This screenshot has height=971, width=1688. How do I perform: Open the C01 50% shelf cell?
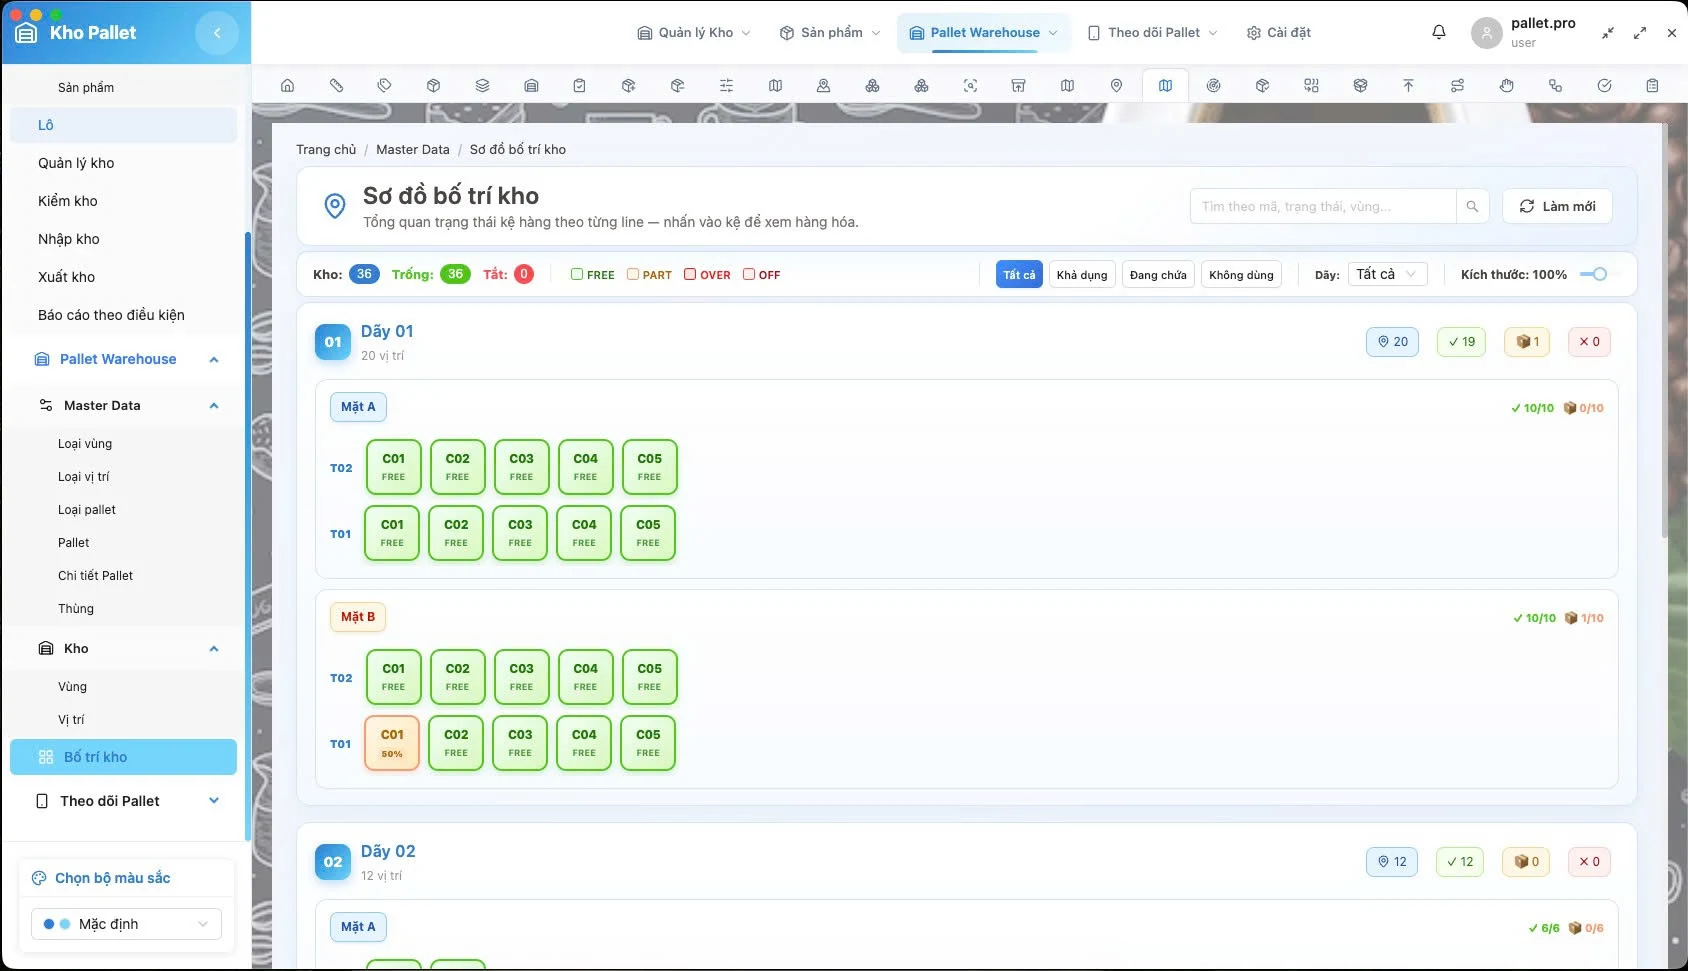(392, 743)
